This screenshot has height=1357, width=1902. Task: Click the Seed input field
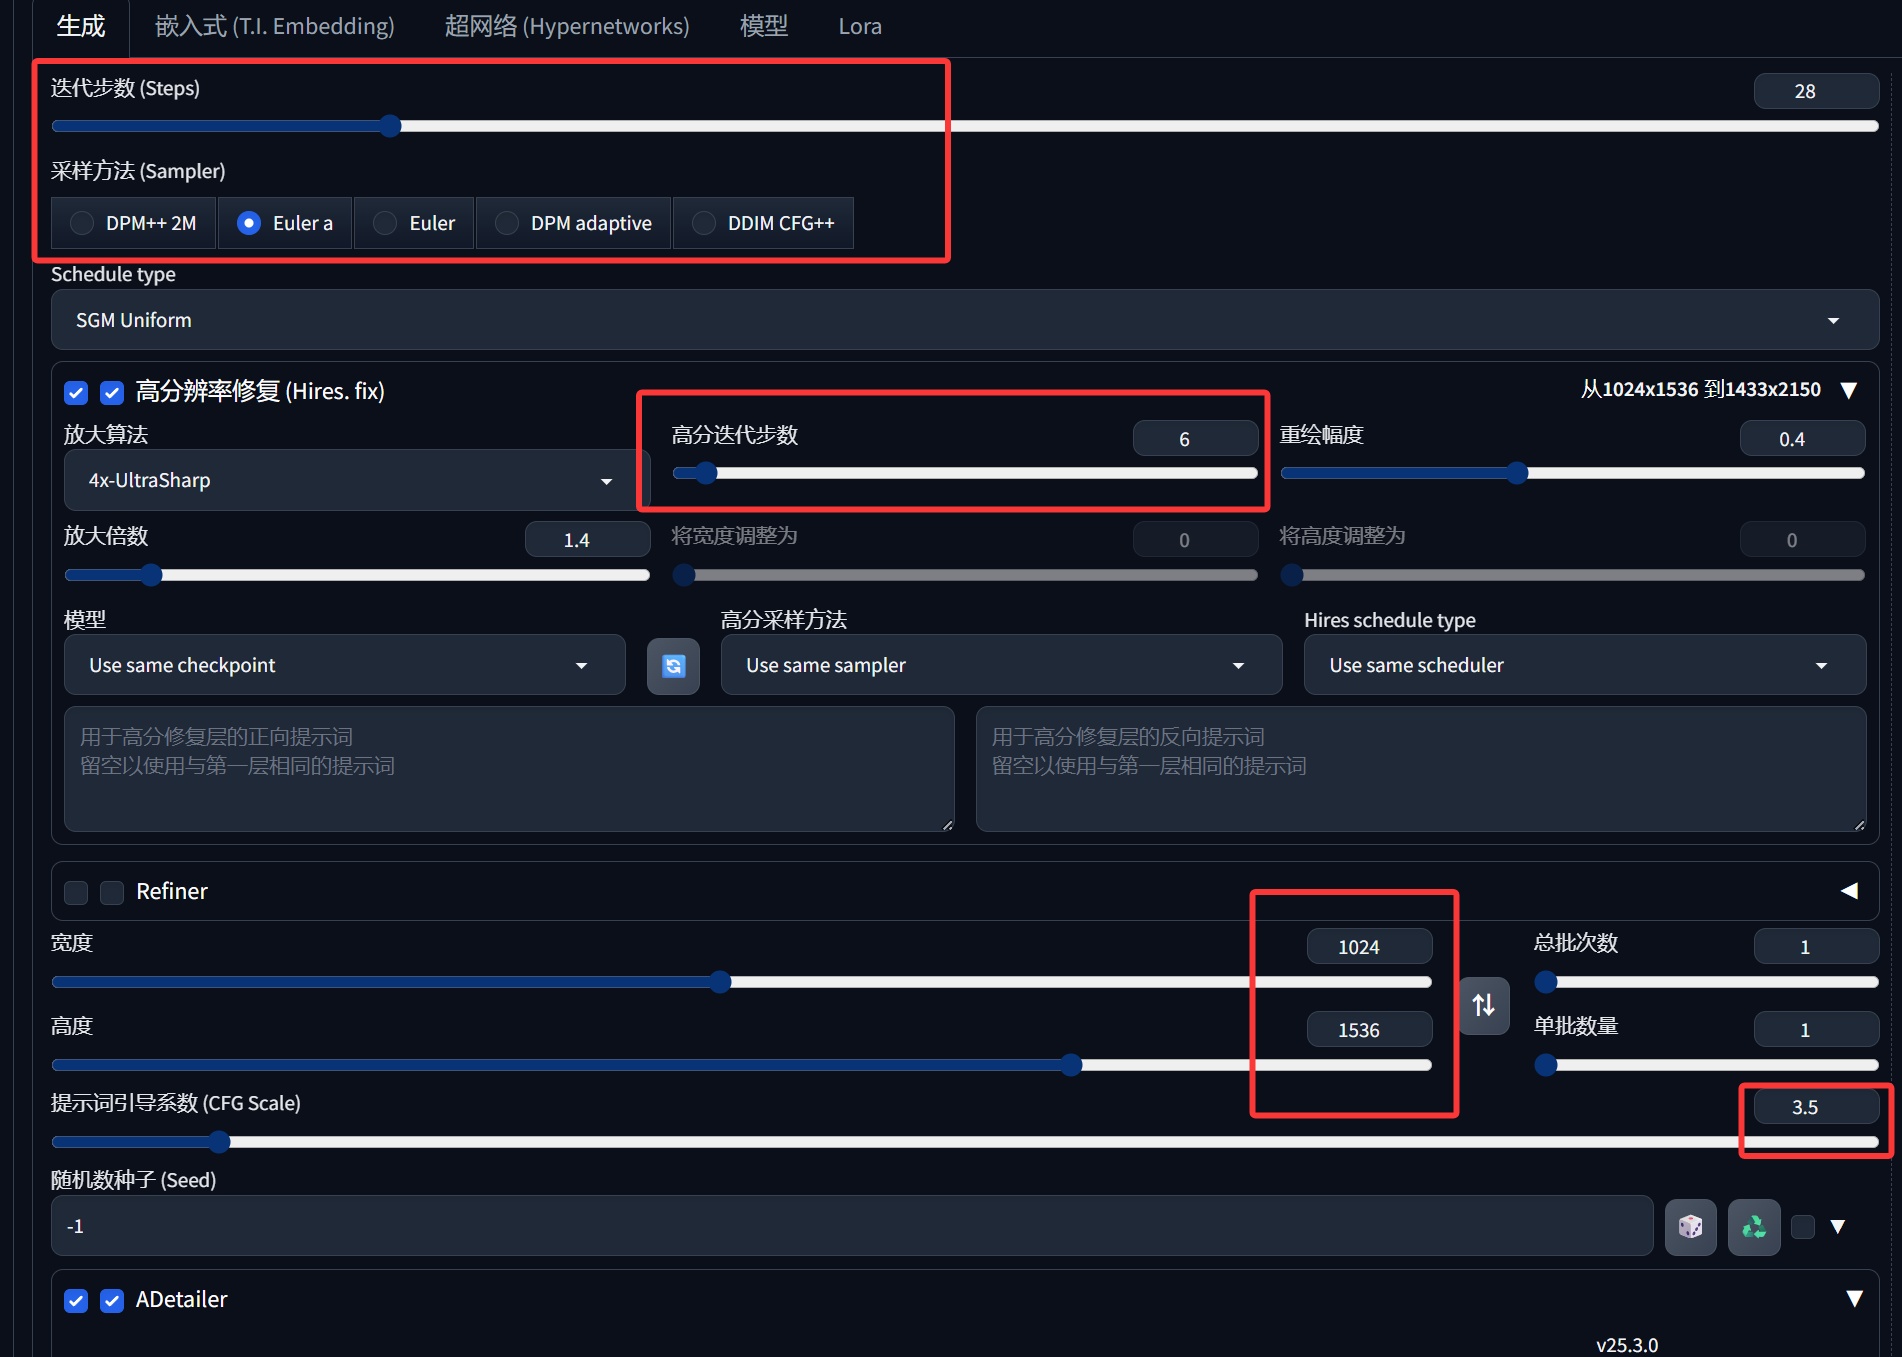coord(850,1227)
